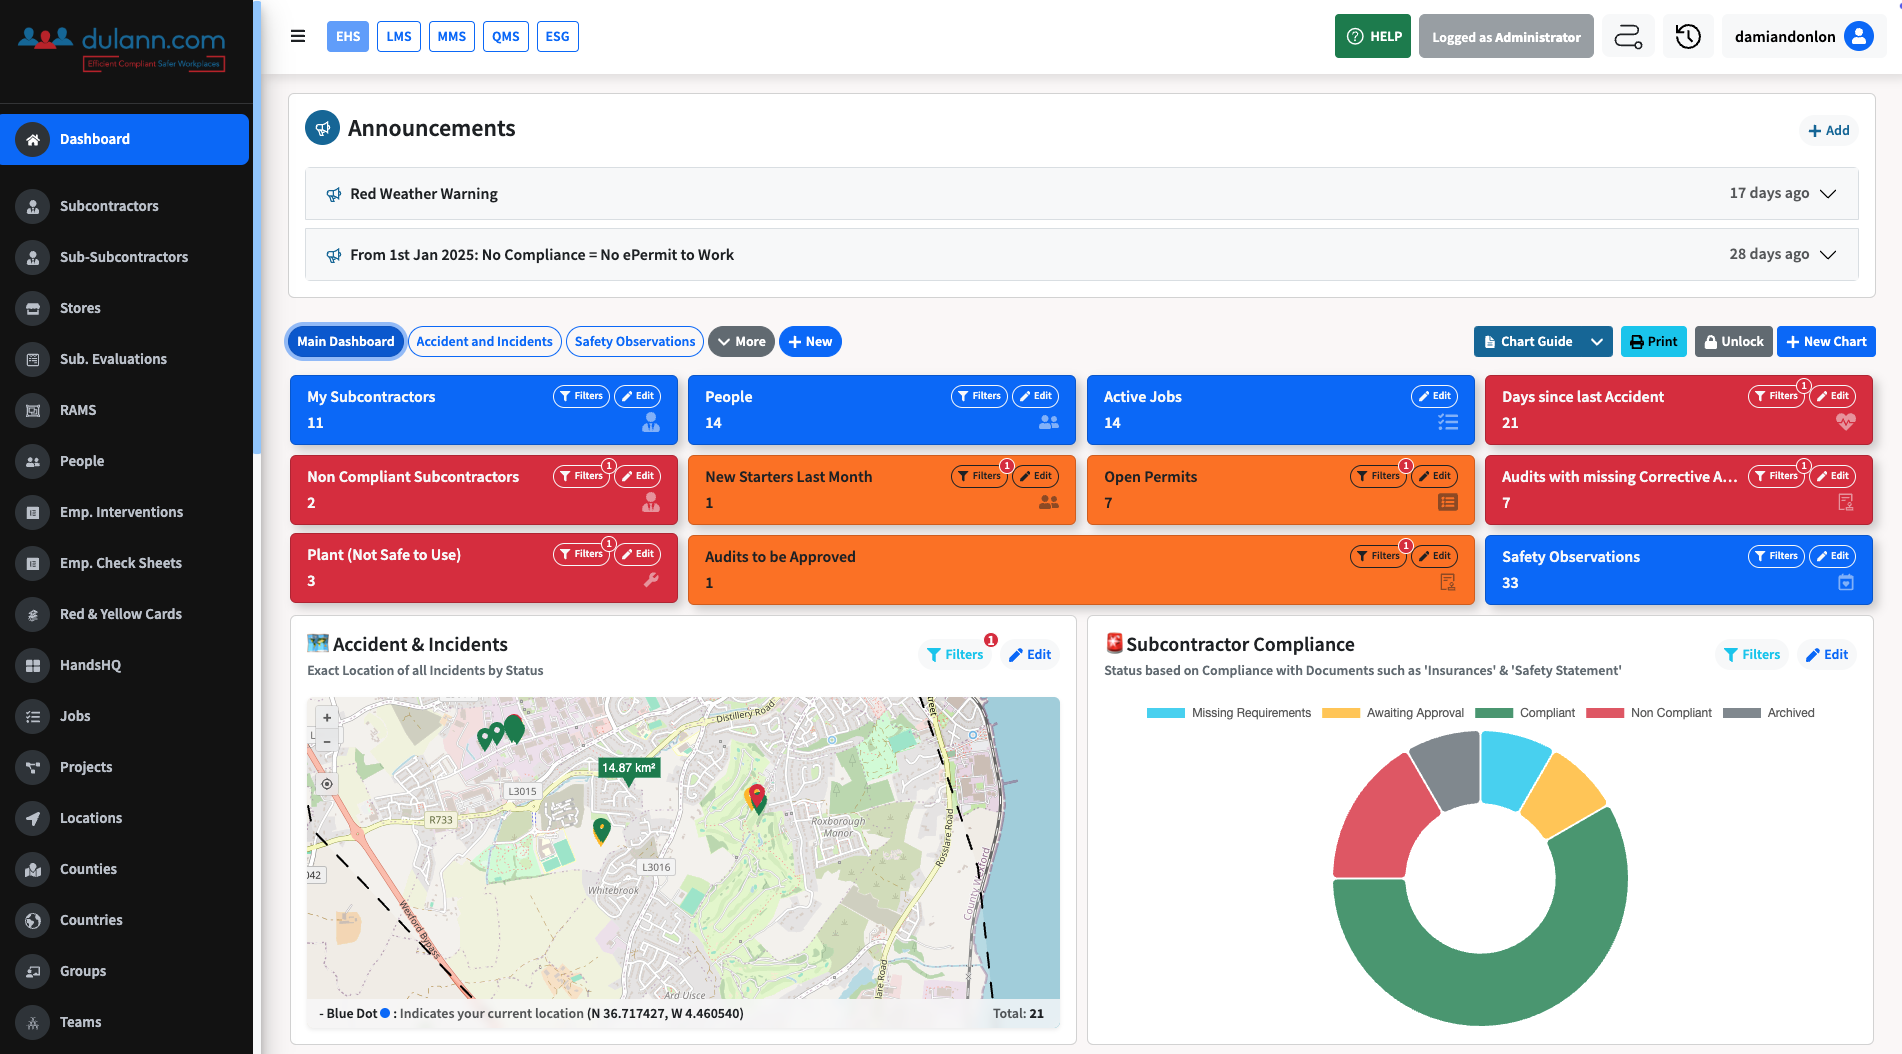Open Red & Yellow Cards
The height and width of the screenshot is (1054, 1902).
(121, 614)
